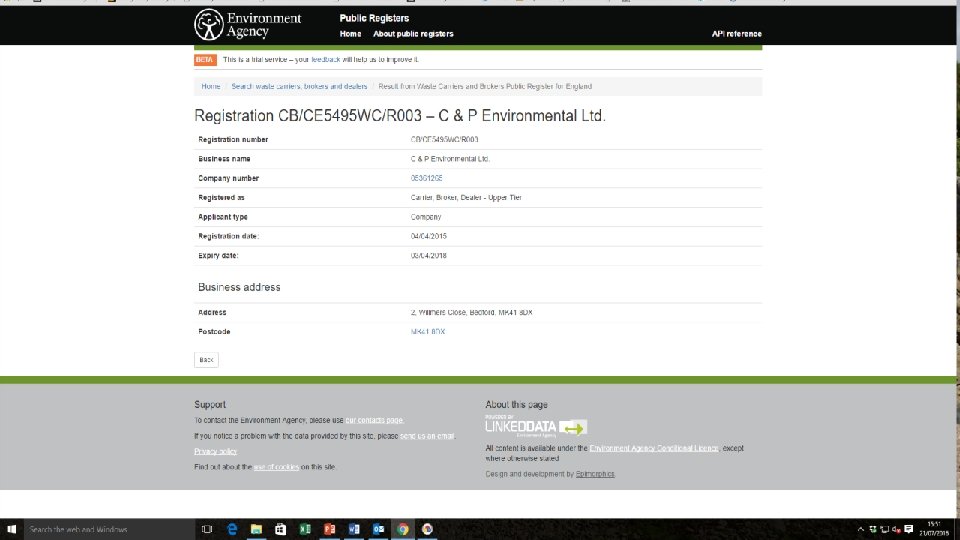Select the Registration number value CB/CE5495WC/R003
960x540 pixels.
[x=444, y=140]
